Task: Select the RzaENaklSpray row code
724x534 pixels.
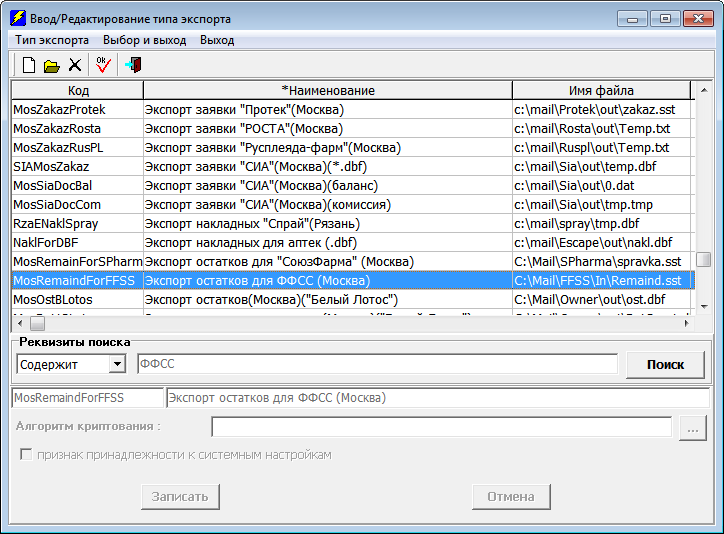Action: (x=78, y=224)
